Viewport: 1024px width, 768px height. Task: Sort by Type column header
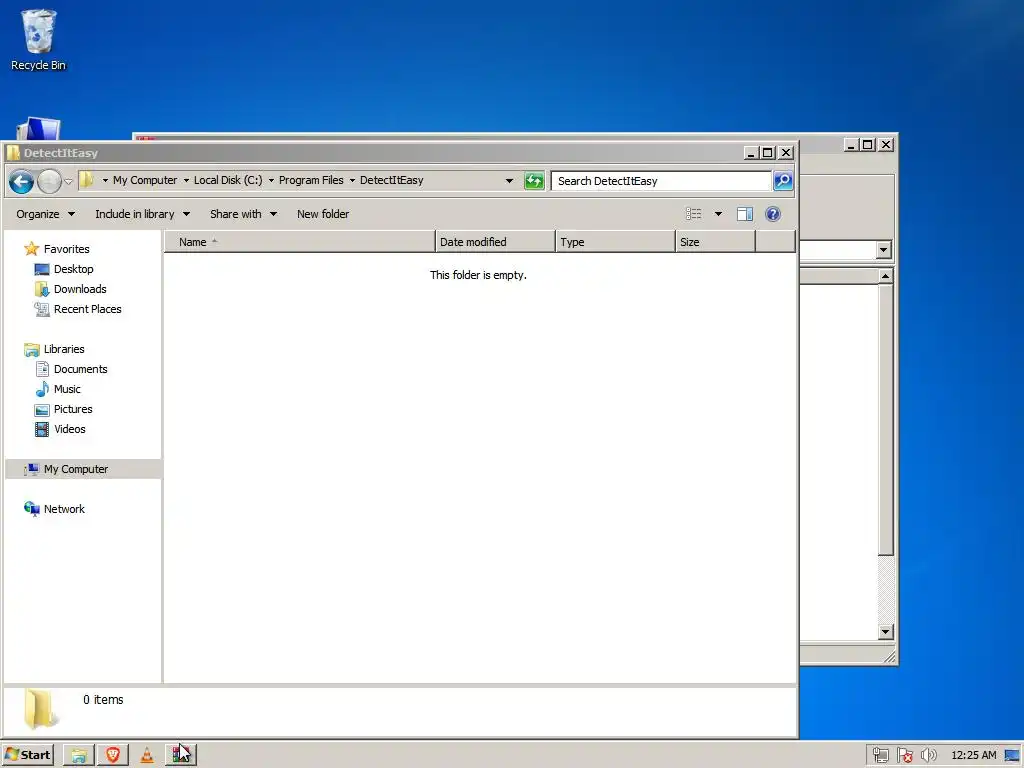pyautogui.click(x=615, y=242)
